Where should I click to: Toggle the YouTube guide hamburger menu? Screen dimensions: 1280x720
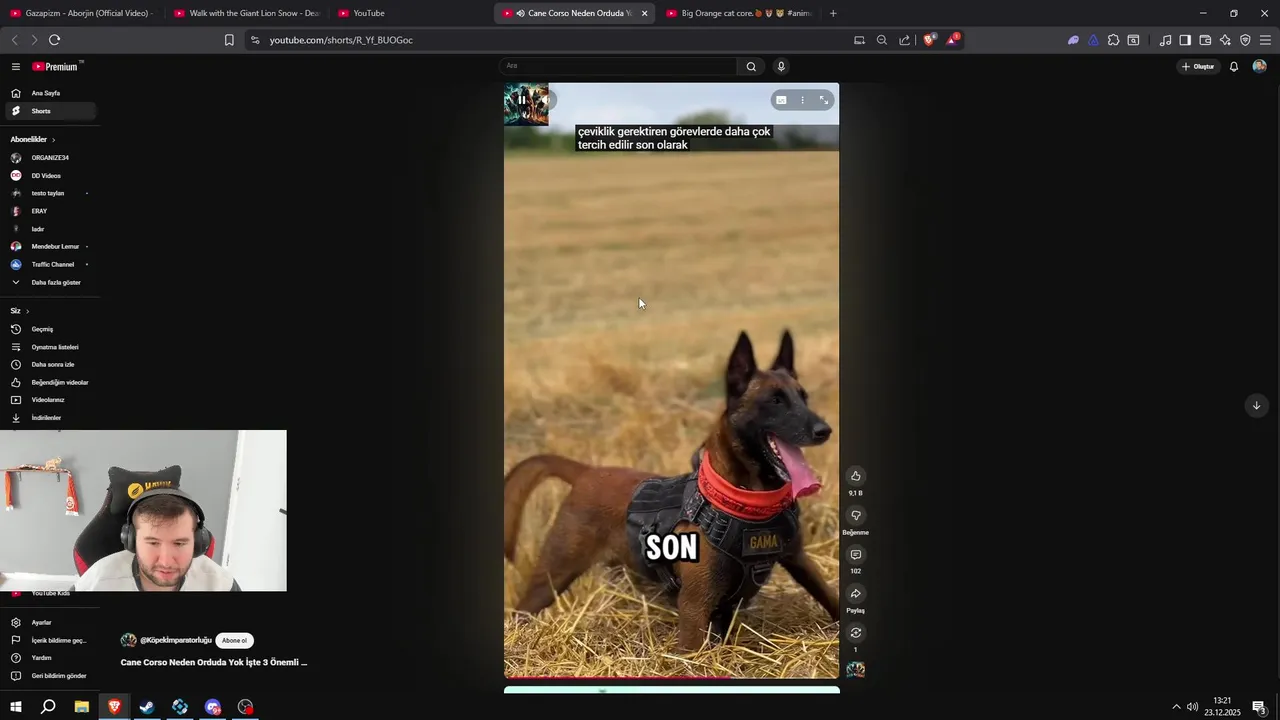click(x=16, y=66)
